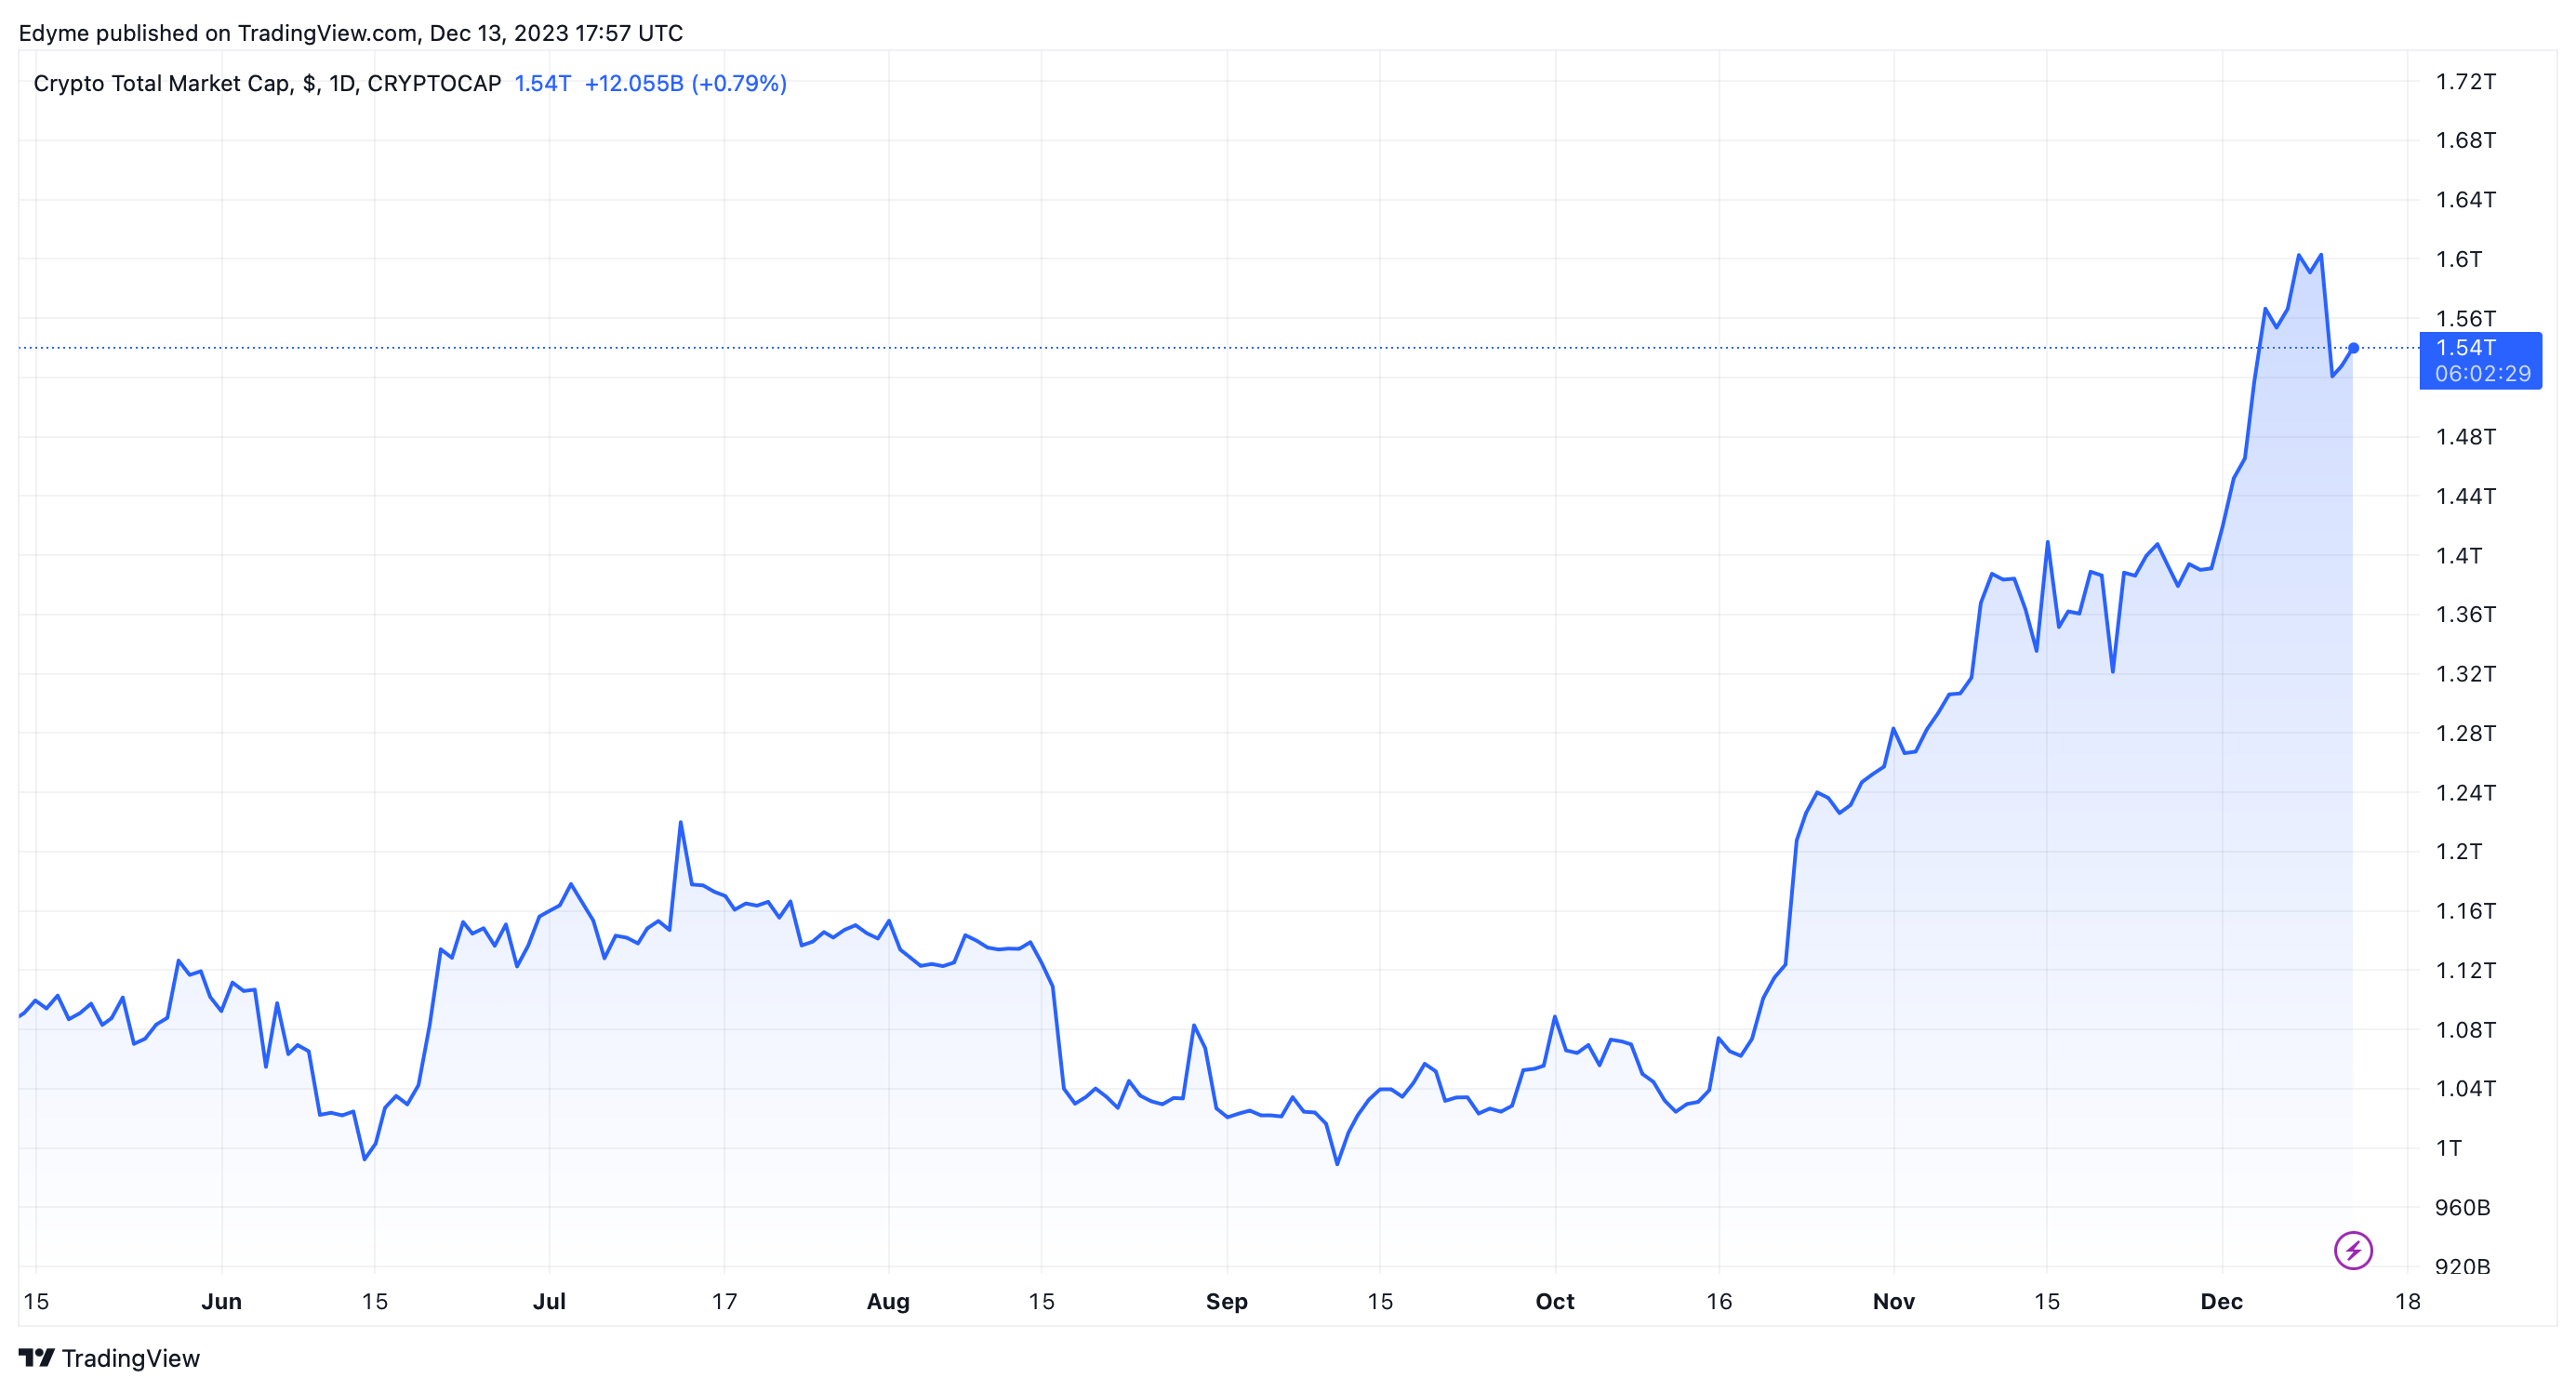Open the TradingView text link
Viewport: 2576px width, 1391px height.
(x=130, y=1358)
